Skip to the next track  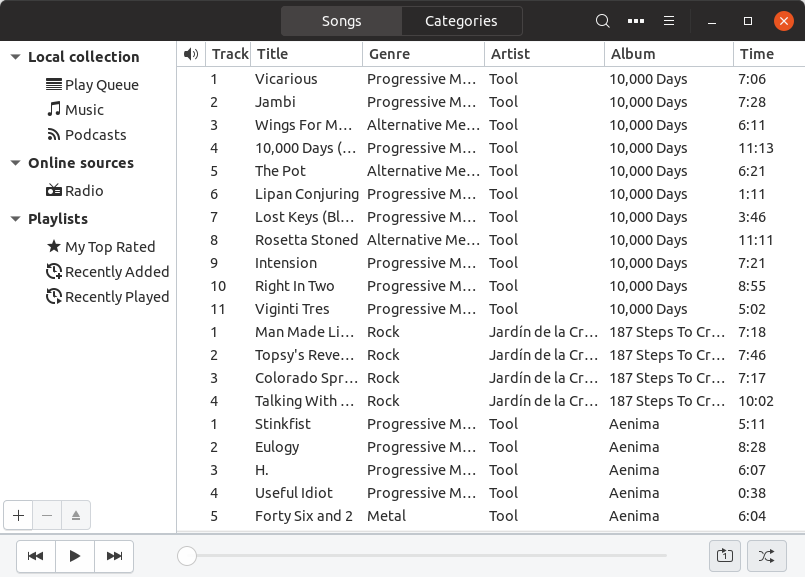pos(114,556)
